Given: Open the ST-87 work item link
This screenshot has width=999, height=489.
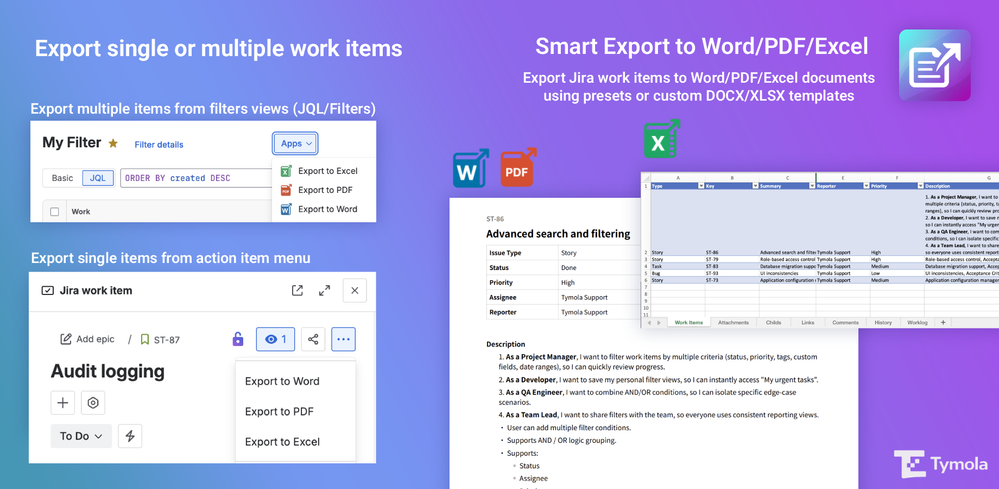Looking at the screenshot, I should [166, 340].
